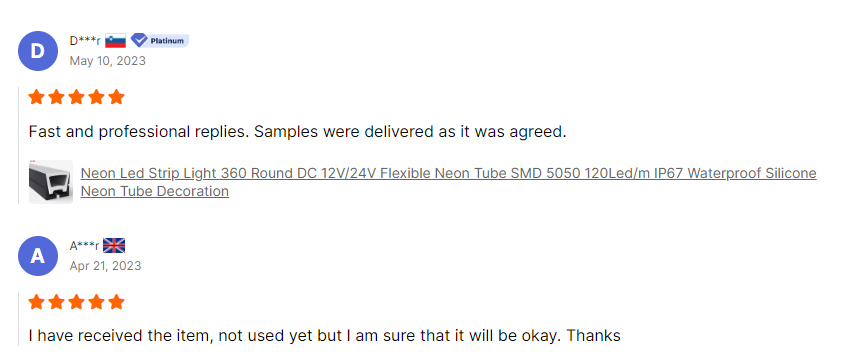This screenshot has height=362, width=846.
Task: Click fifth star in D***r's rating
Action: [x=116, y=97]
